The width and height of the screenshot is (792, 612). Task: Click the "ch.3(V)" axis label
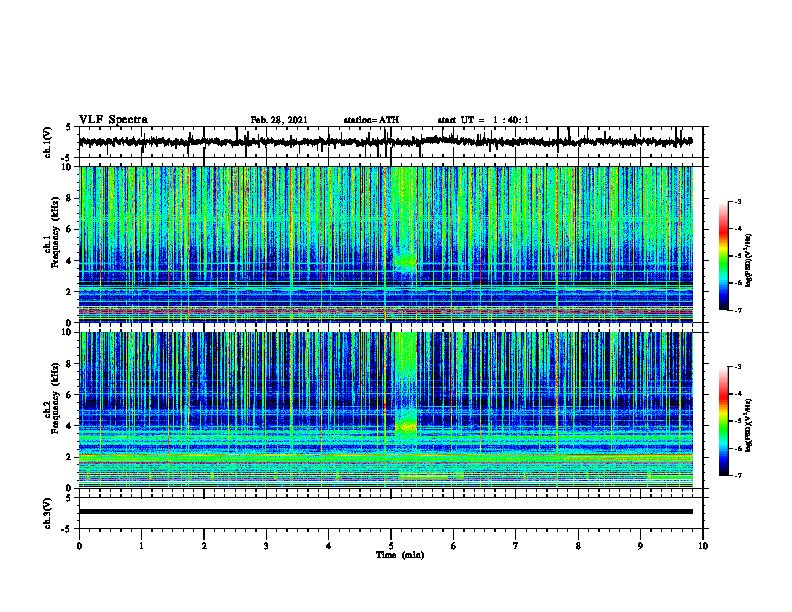47,513
